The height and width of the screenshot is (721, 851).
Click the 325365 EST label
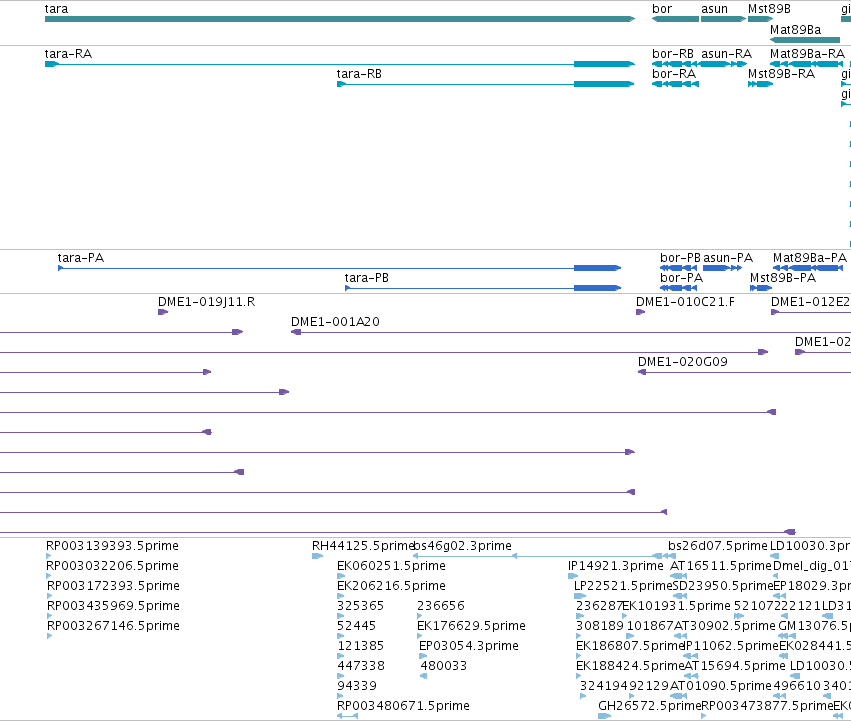coord(360,606)
